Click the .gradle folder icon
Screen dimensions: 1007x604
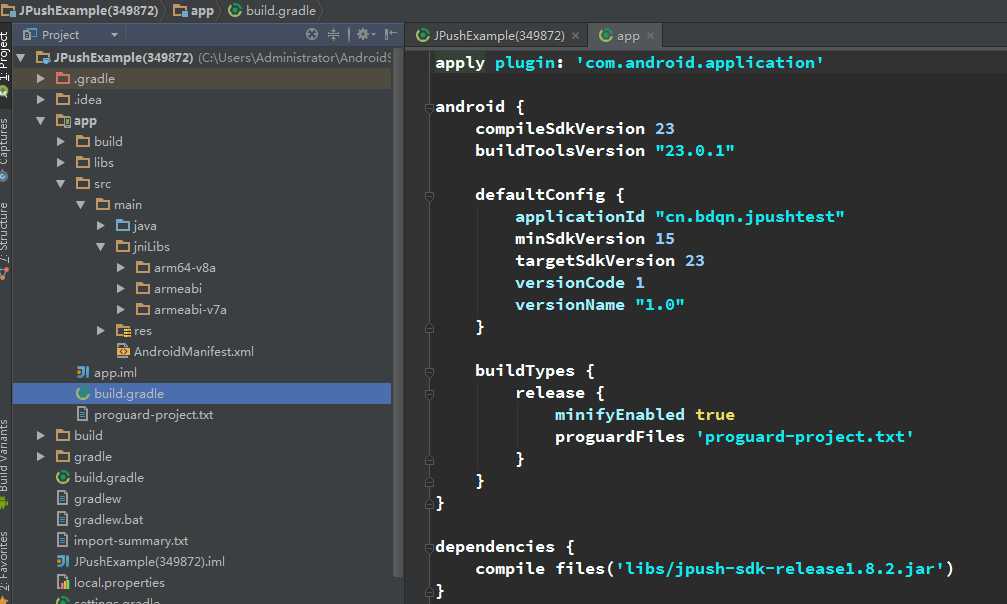coord(63,78)
